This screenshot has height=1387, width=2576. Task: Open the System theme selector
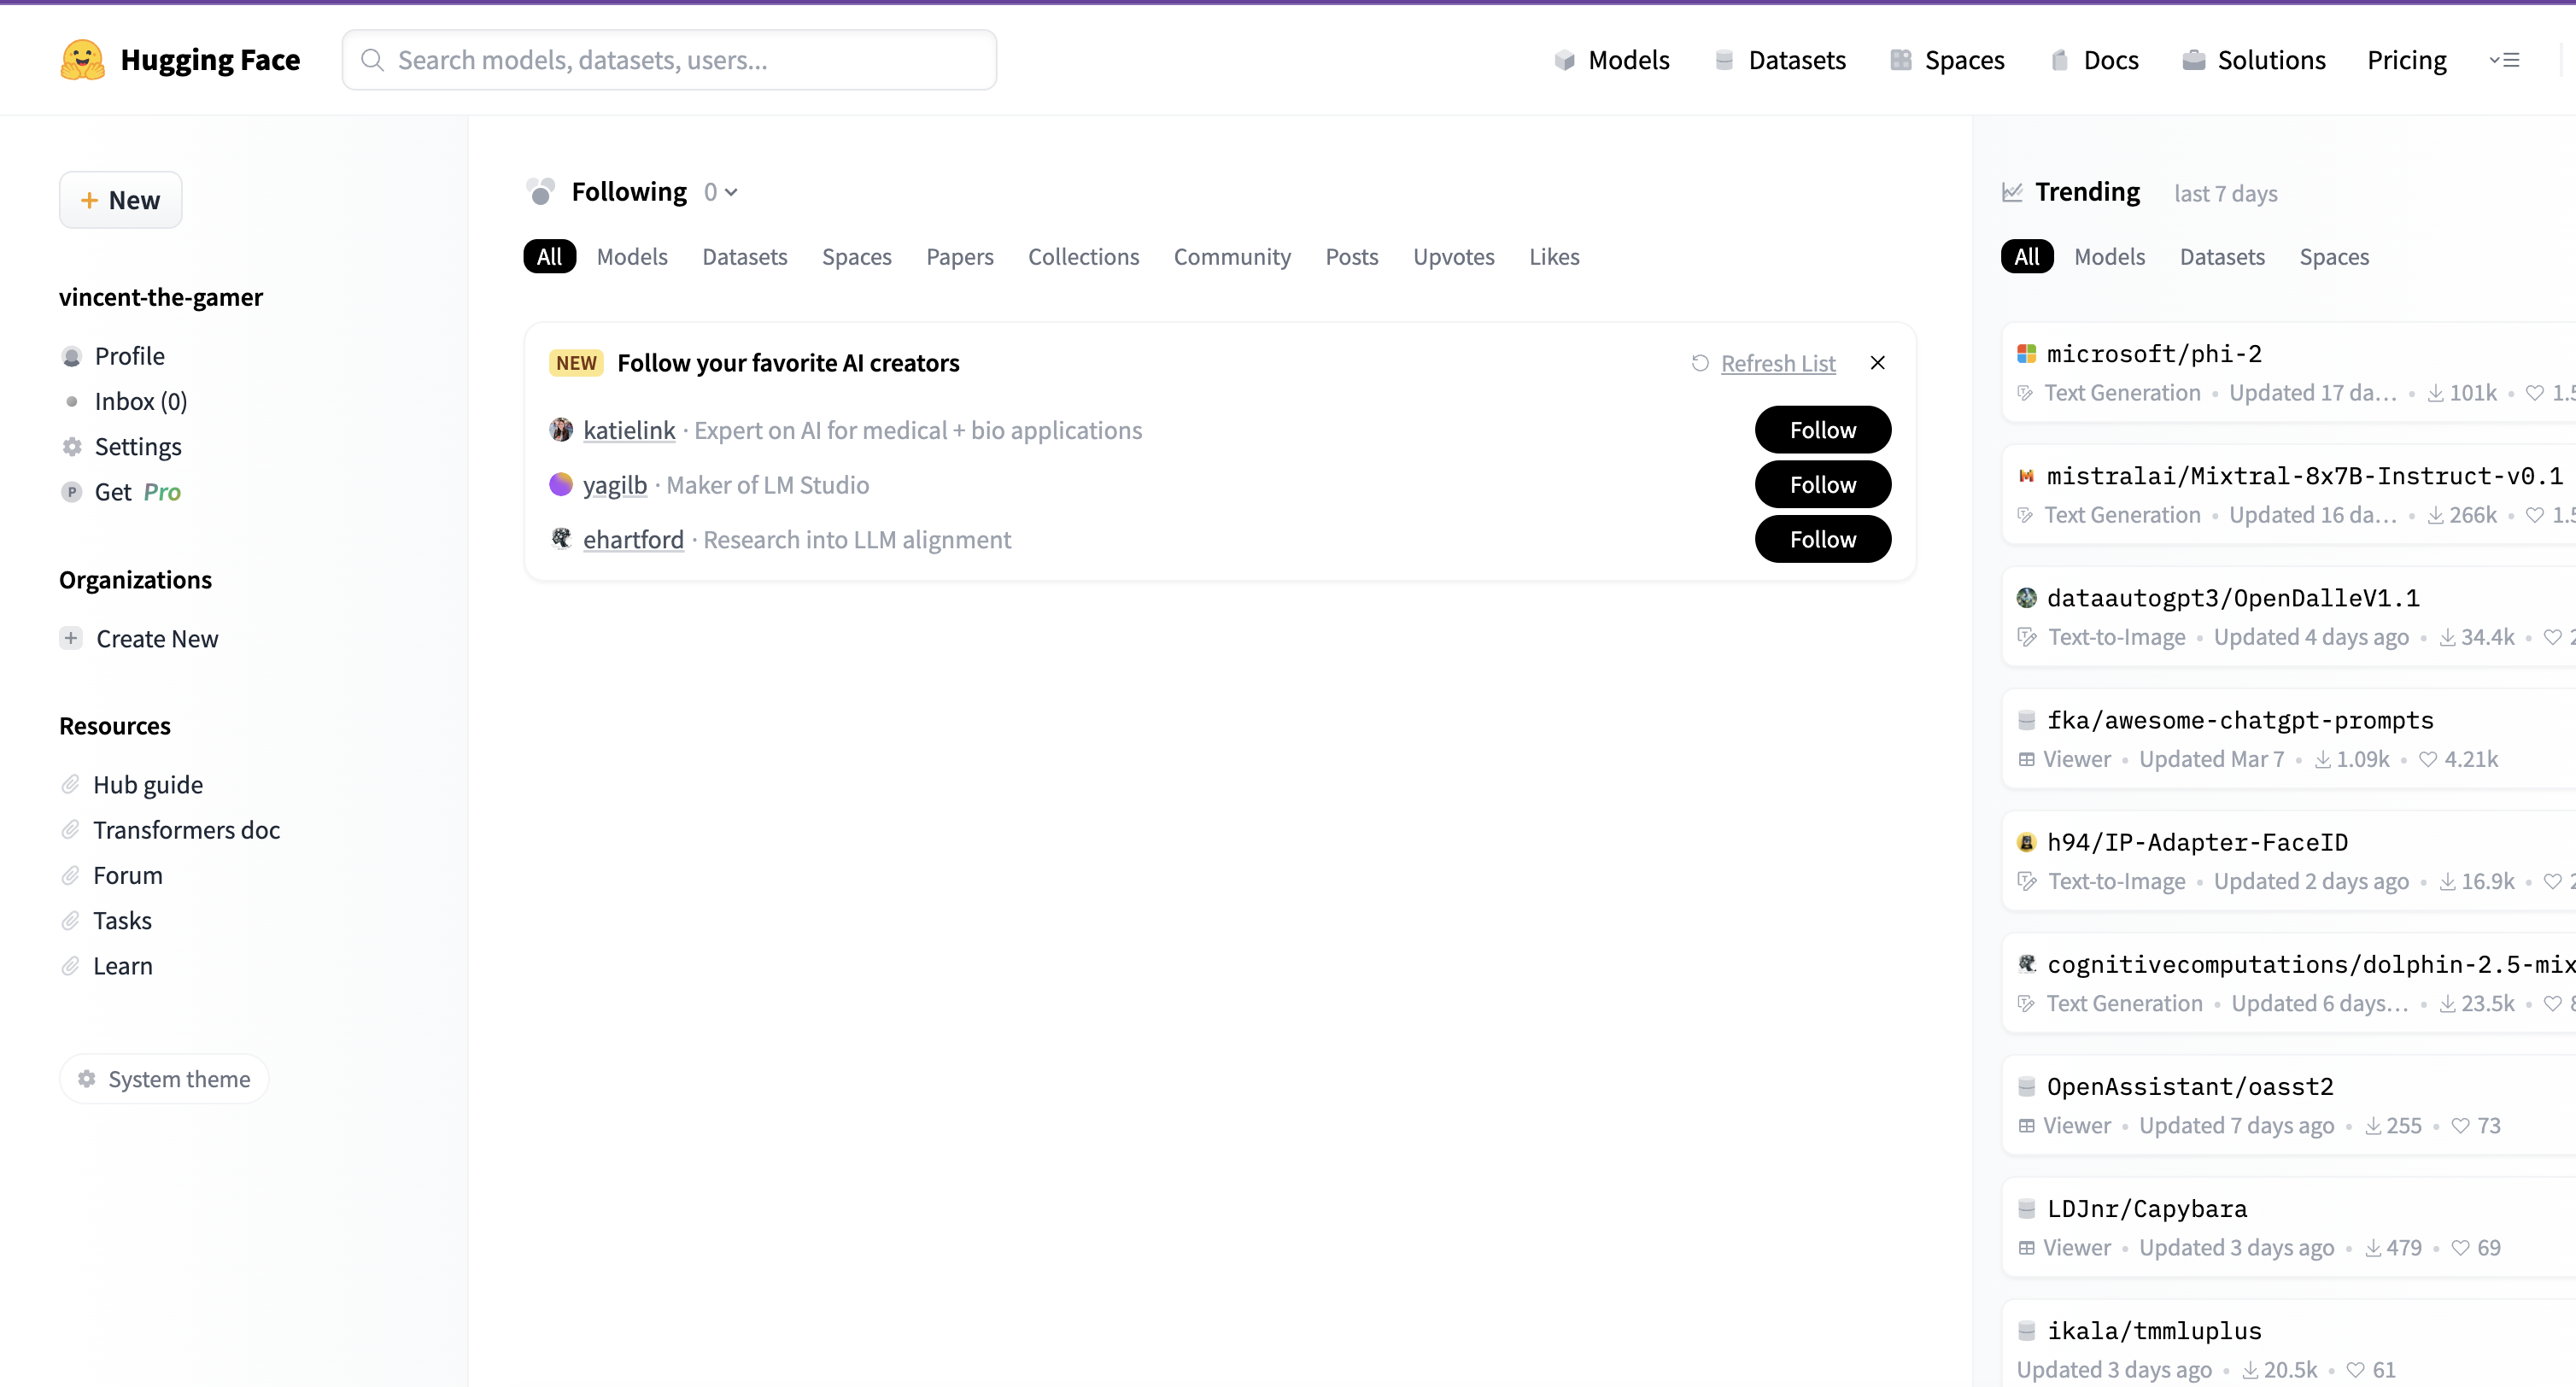[164, 1079]
